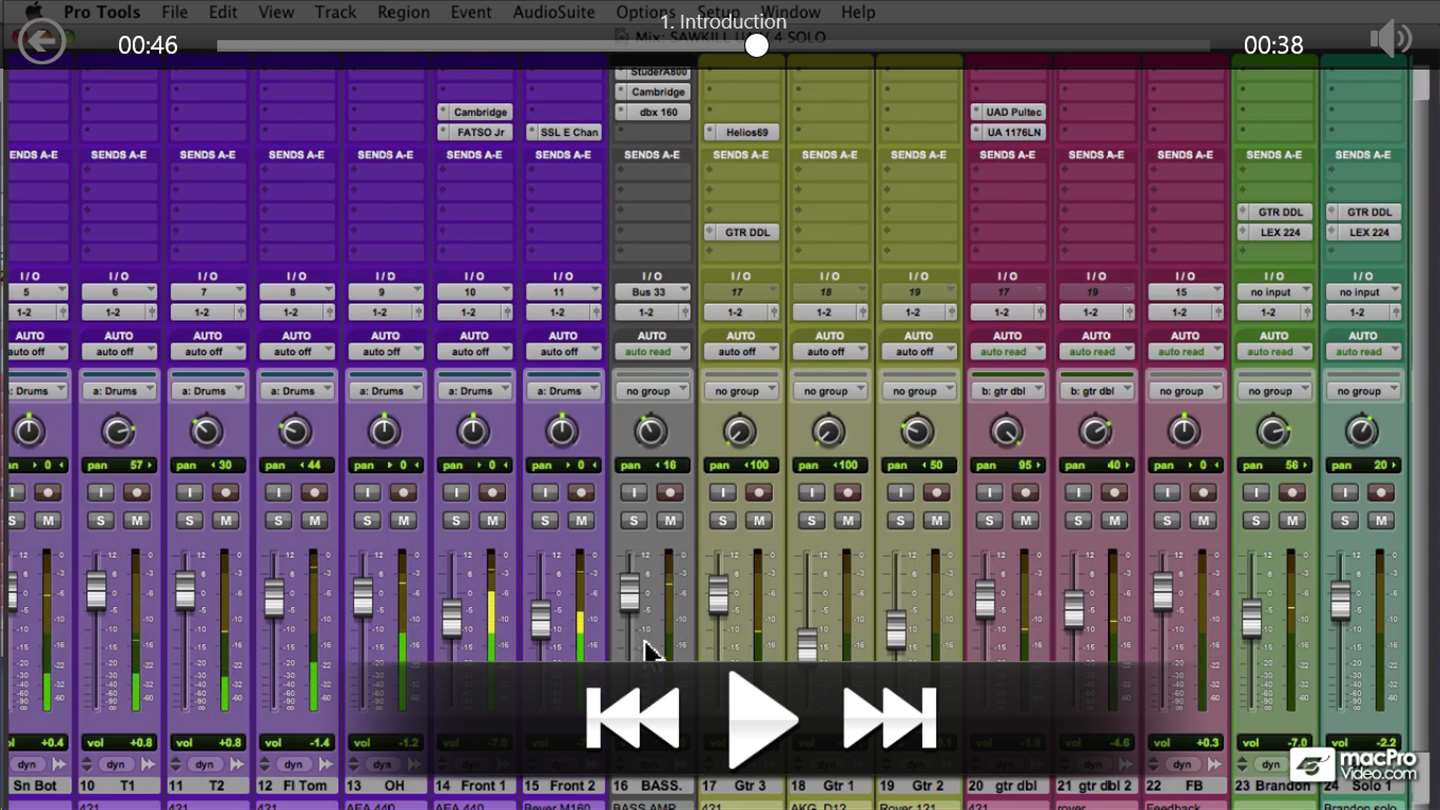Viewport: 1440px width, 810px height.
Task: Click the pan knob on Gtr 3 track
Action: click(x=740, y=431)
